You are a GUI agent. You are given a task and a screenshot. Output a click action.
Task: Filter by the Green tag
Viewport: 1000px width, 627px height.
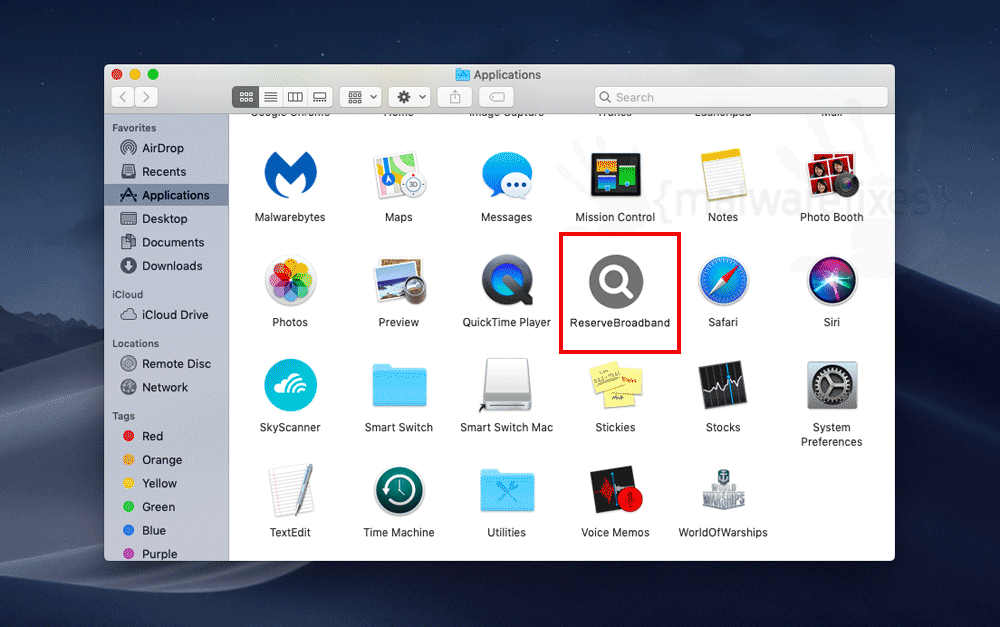tap(166, 507)
